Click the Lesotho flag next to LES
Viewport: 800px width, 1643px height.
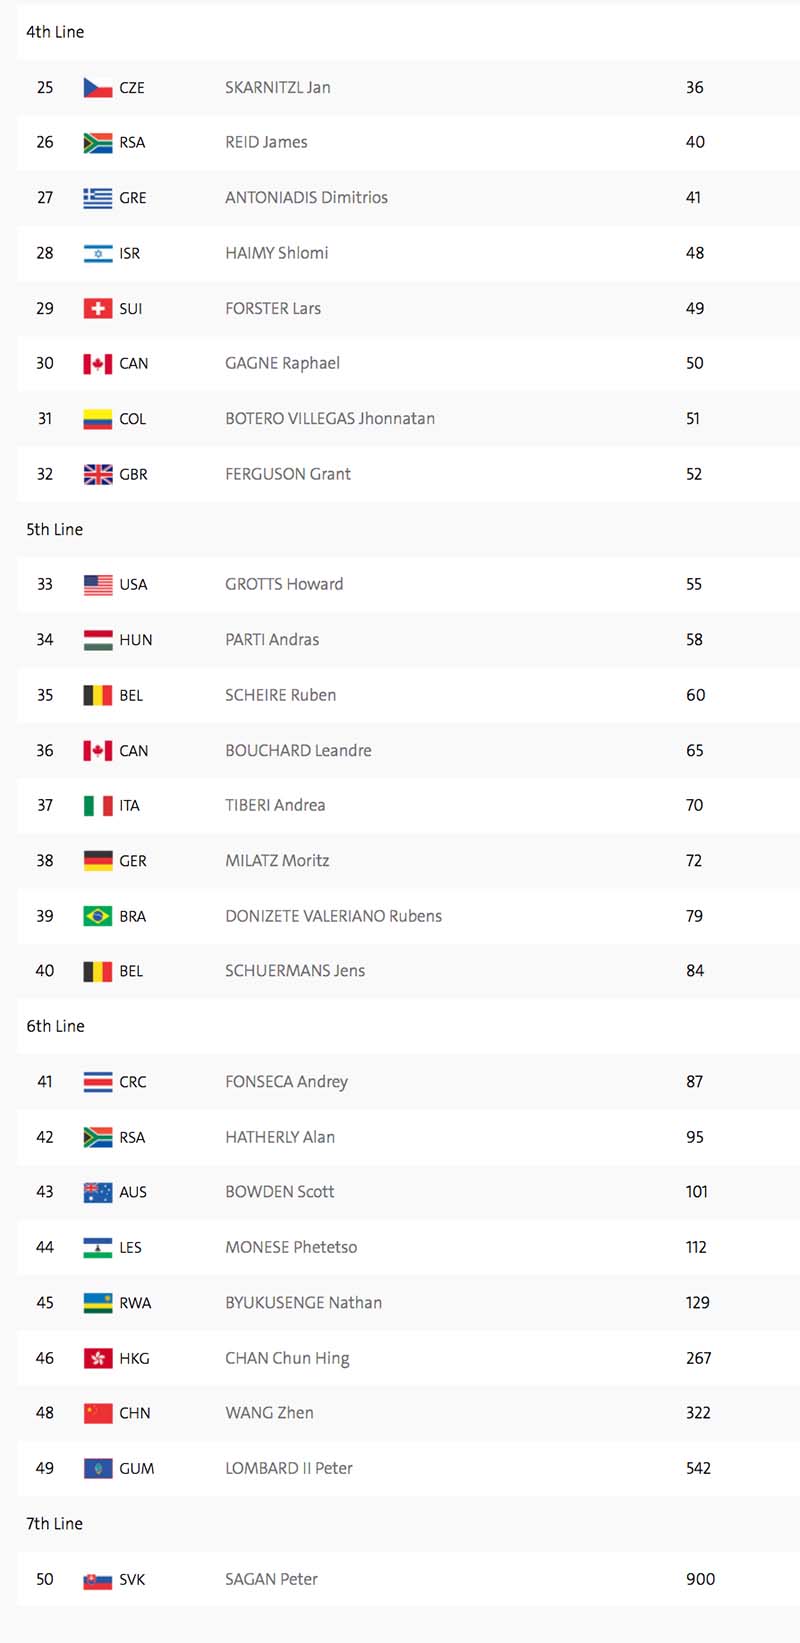pos(97,1248)
